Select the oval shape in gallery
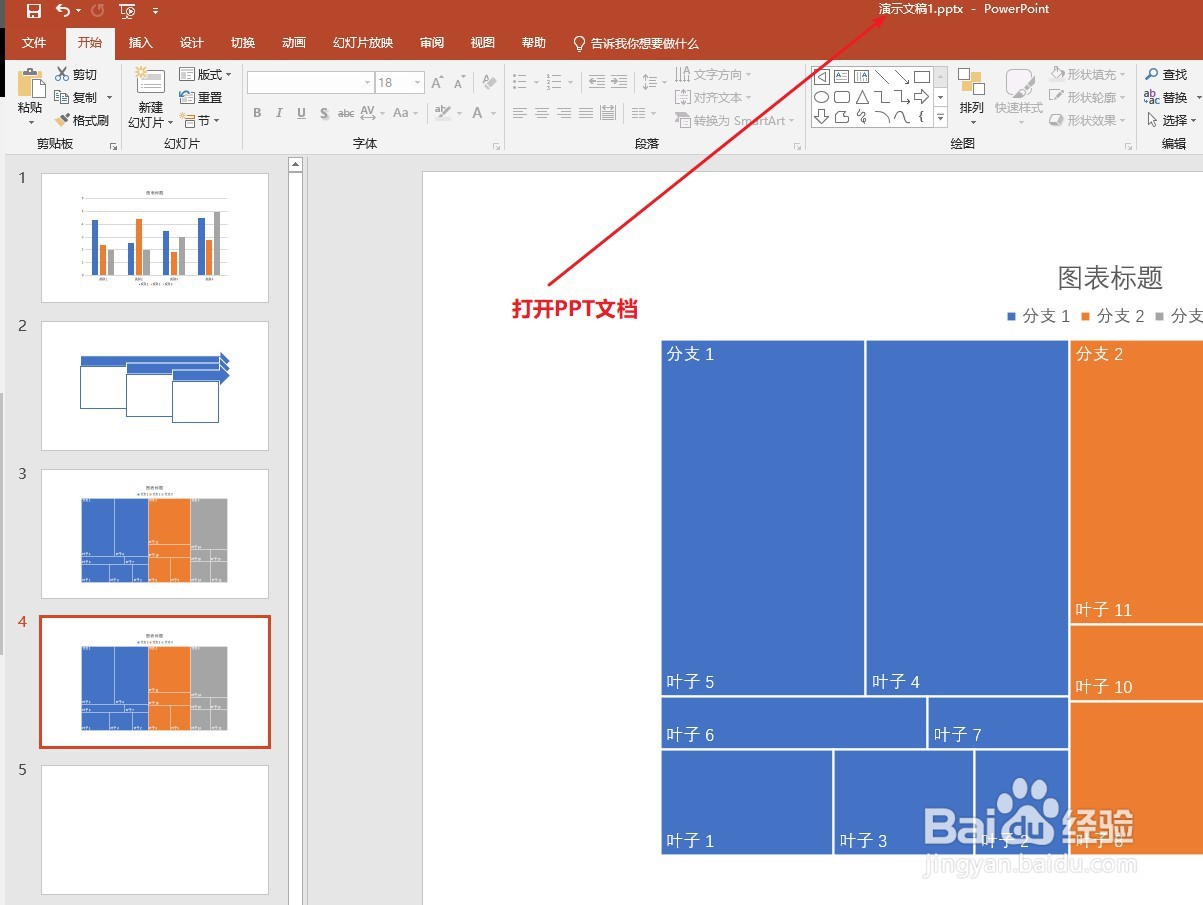Image resolution: width=1203 pixels, height=905 pixels. (x=821, y=97)
